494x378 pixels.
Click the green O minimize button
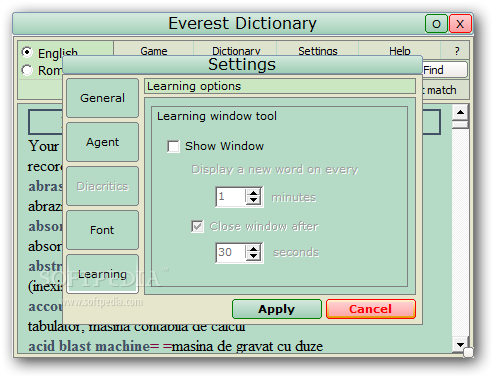(x=436, y=24)
